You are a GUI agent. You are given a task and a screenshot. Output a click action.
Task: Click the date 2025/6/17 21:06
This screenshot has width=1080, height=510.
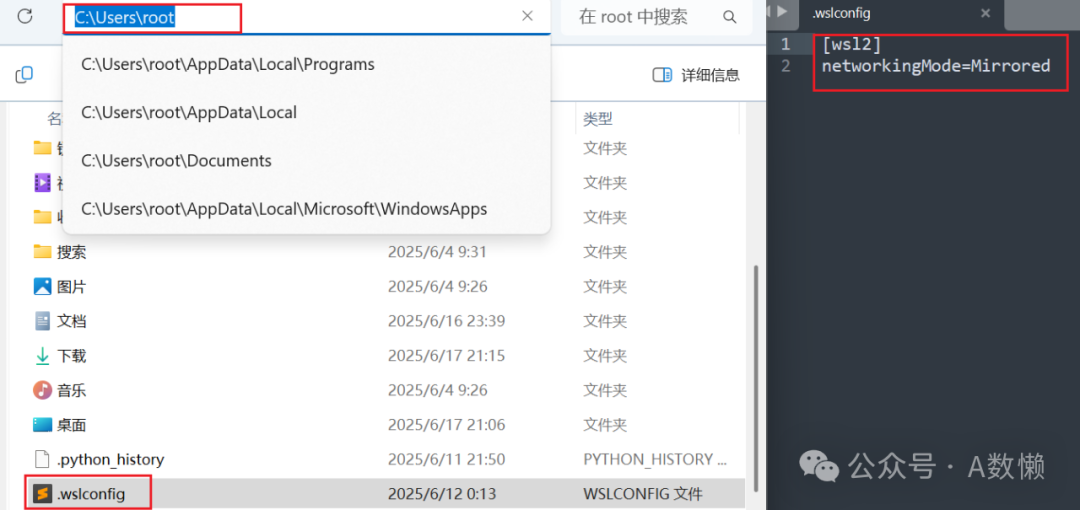pos(446,425)
